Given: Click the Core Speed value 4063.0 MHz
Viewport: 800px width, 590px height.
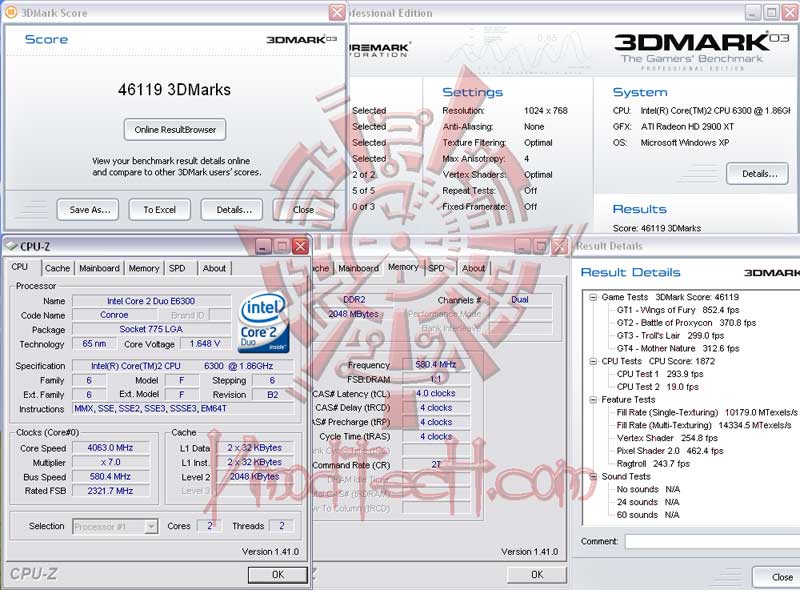Looking at the screenshot, I should (111, 448).
